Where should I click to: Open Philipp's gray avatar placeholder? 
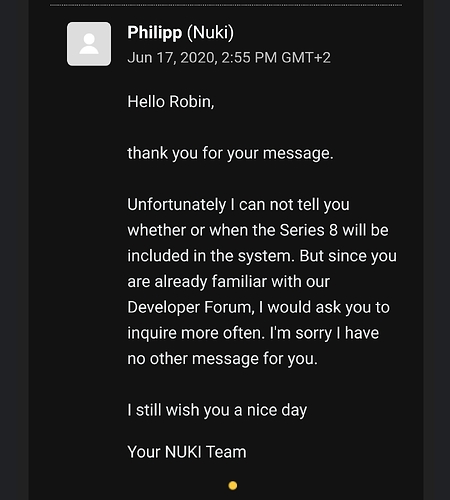coord(89,44)
